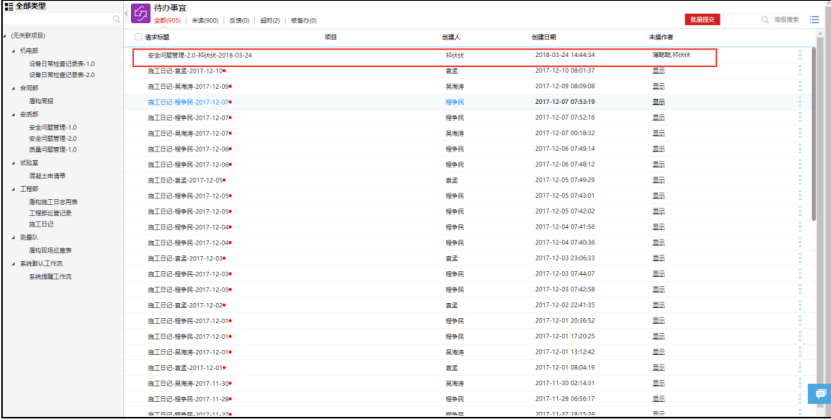The width and height of the screenshot is (831, 420).
Task: Click 显示 in the 2017-12-10 08:01:37 row
Action: (659, 71)
